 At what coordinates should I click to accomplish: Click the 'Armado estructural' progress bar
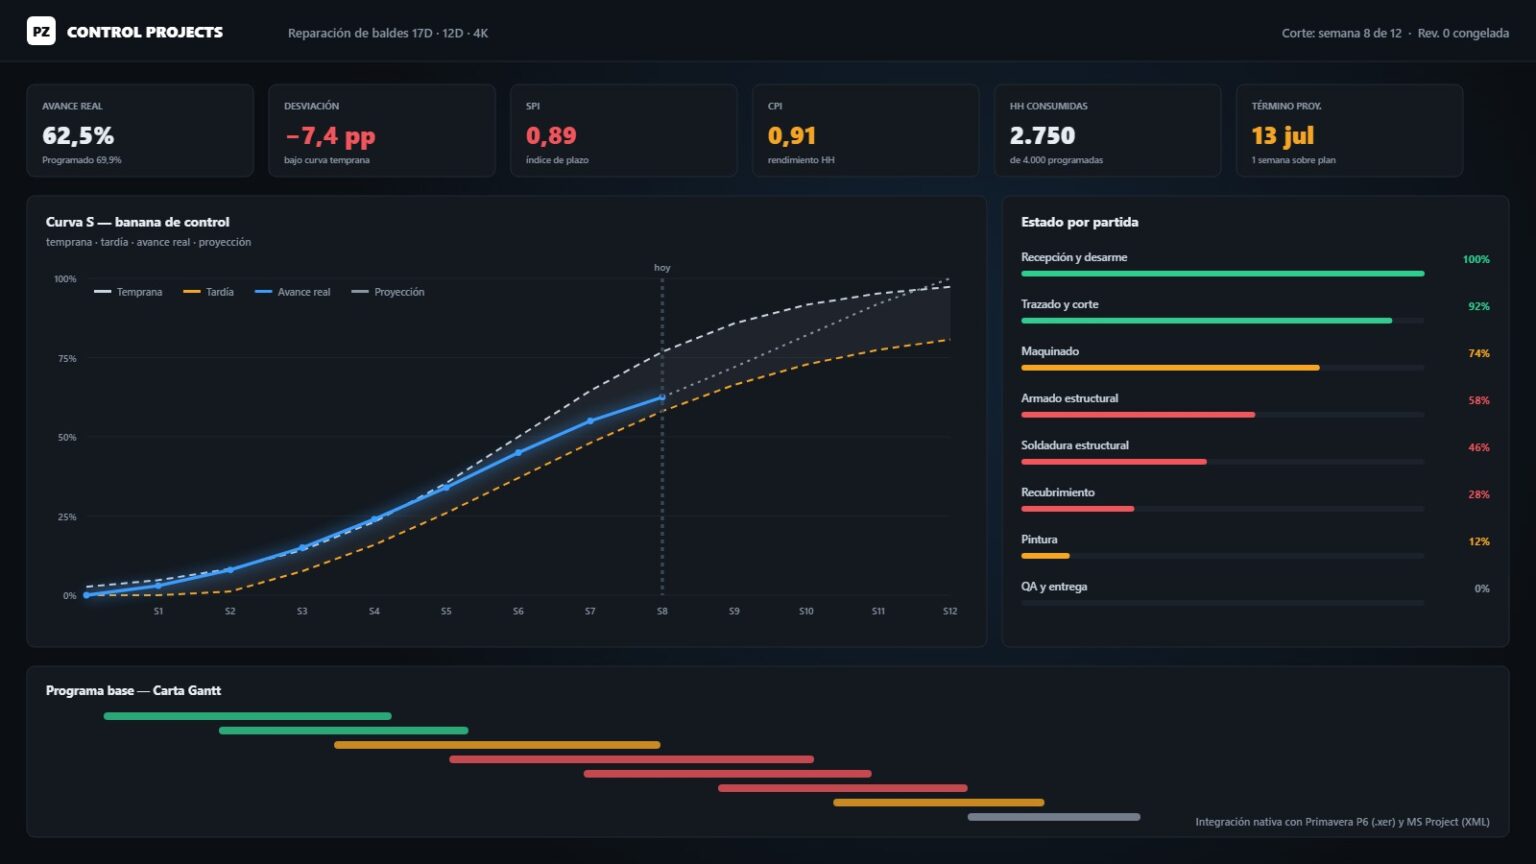coord(1222,414)
